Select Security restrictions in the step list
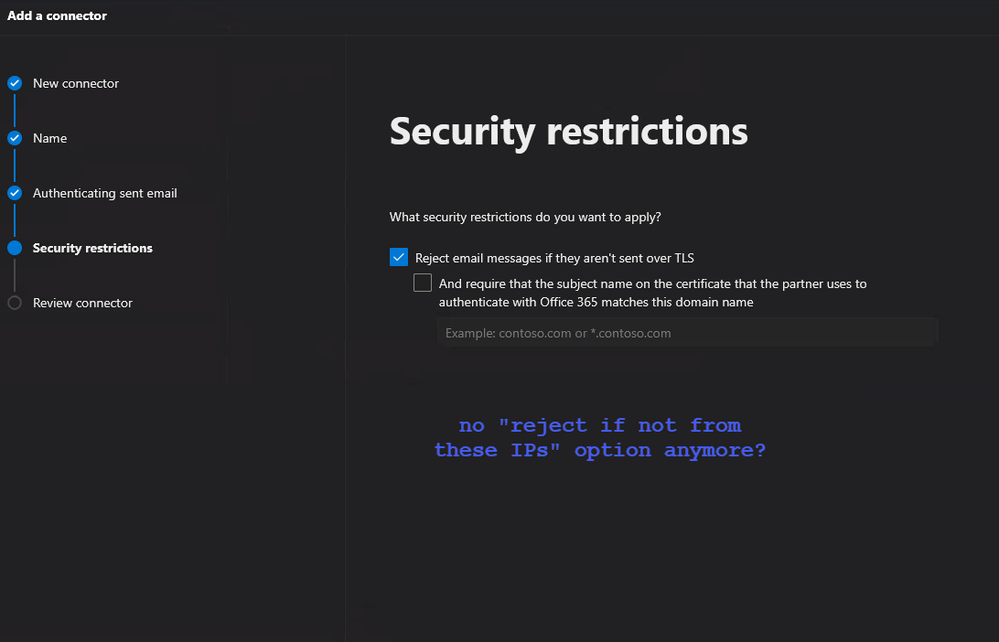This screenshot has height=642, width=999. tap(92, 248)
